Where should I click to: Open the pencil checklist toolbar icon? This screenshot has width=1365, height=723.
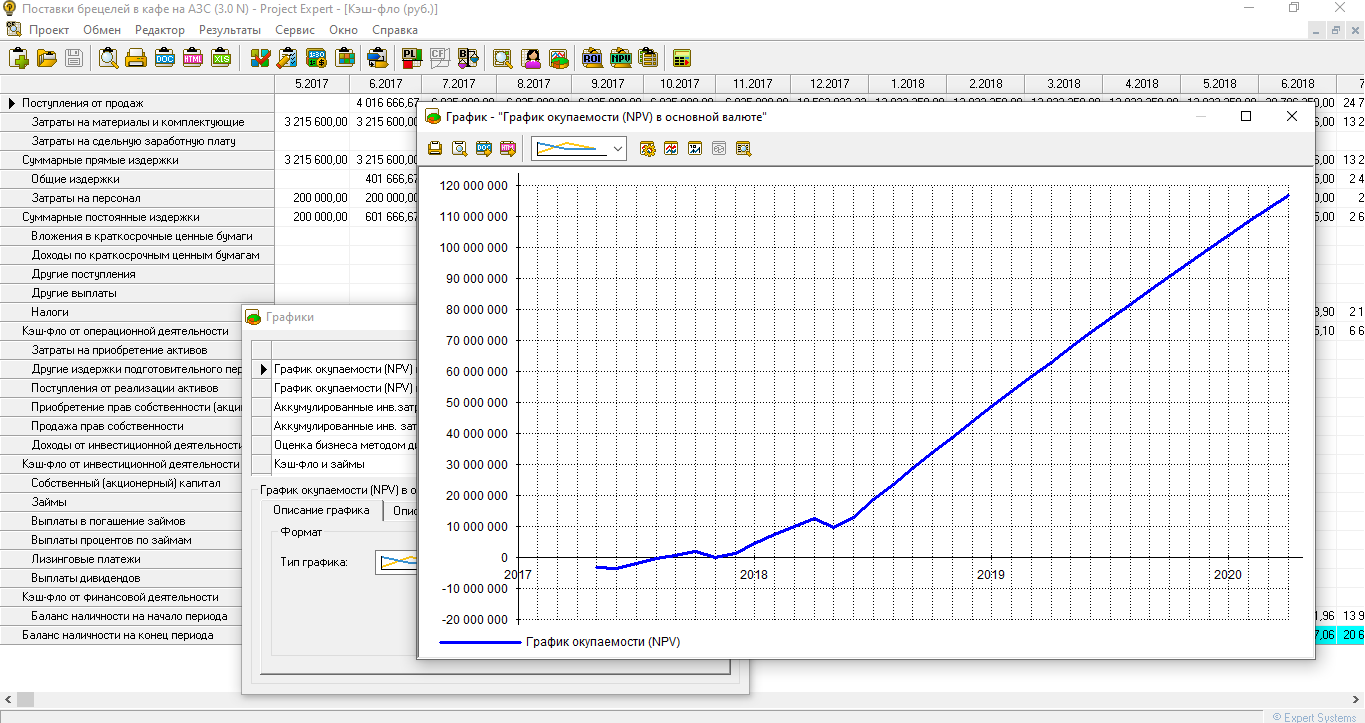click(x=288, y=57)
